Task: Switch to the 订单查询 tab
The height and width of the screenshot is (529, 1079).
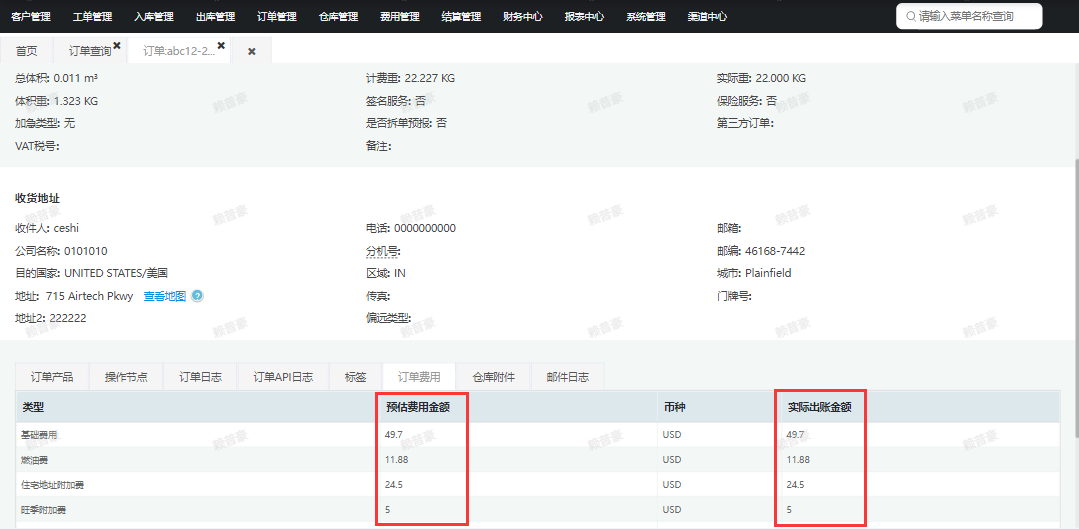Action: pyautogui.click(x=89, y=52)
